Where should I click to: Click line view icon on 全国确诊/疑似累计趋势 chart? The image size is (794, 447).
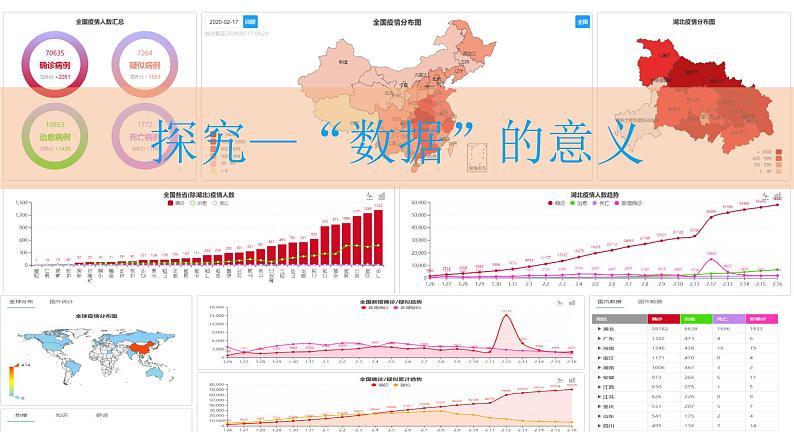[x=560, y=381]
